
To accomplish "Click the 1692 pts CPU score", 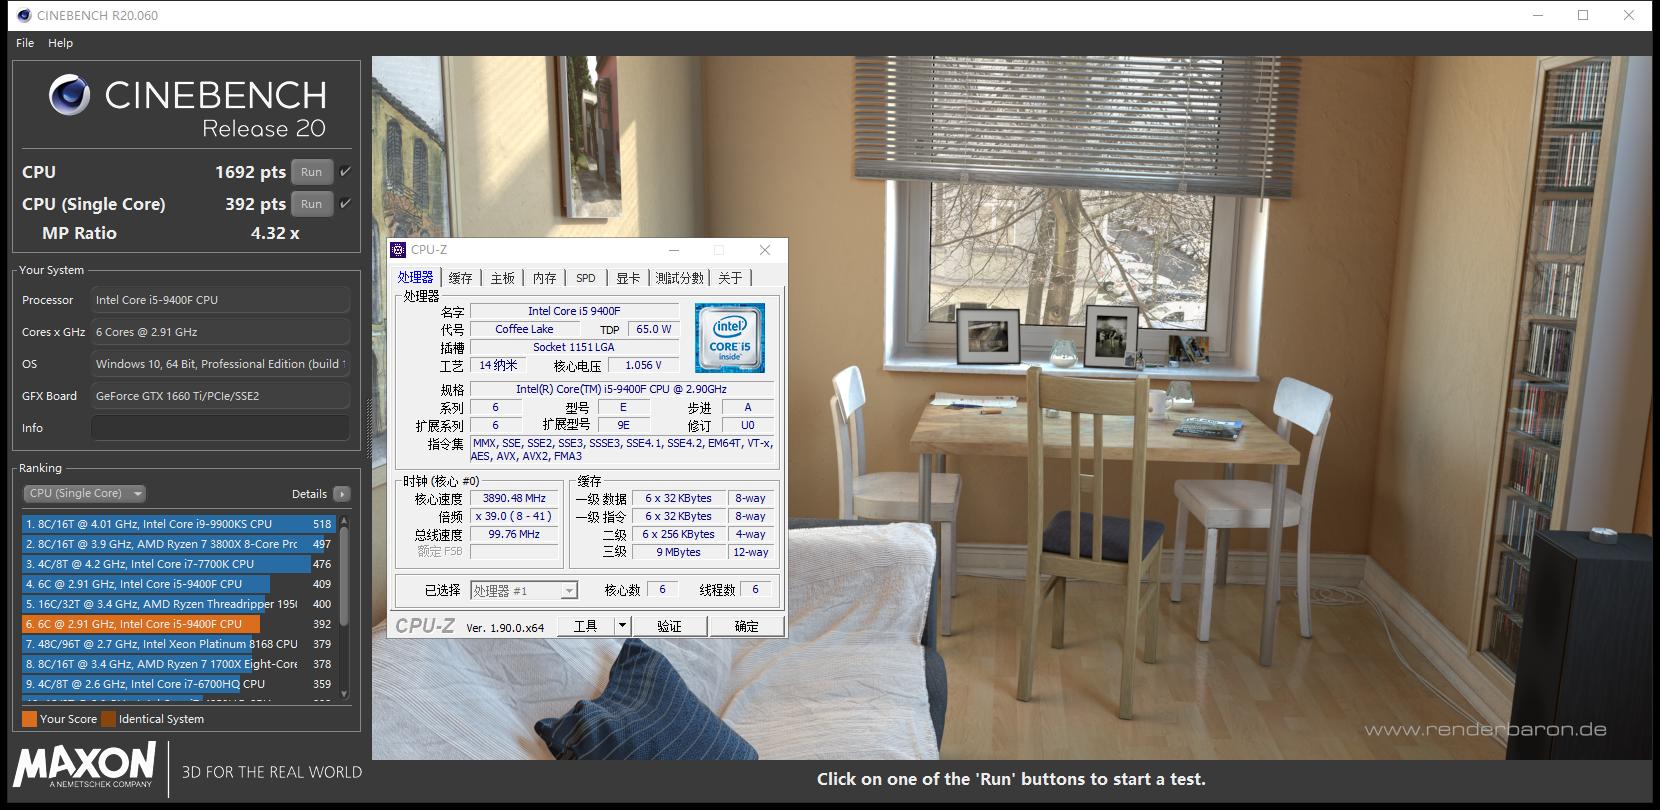I will coord(250,172).
